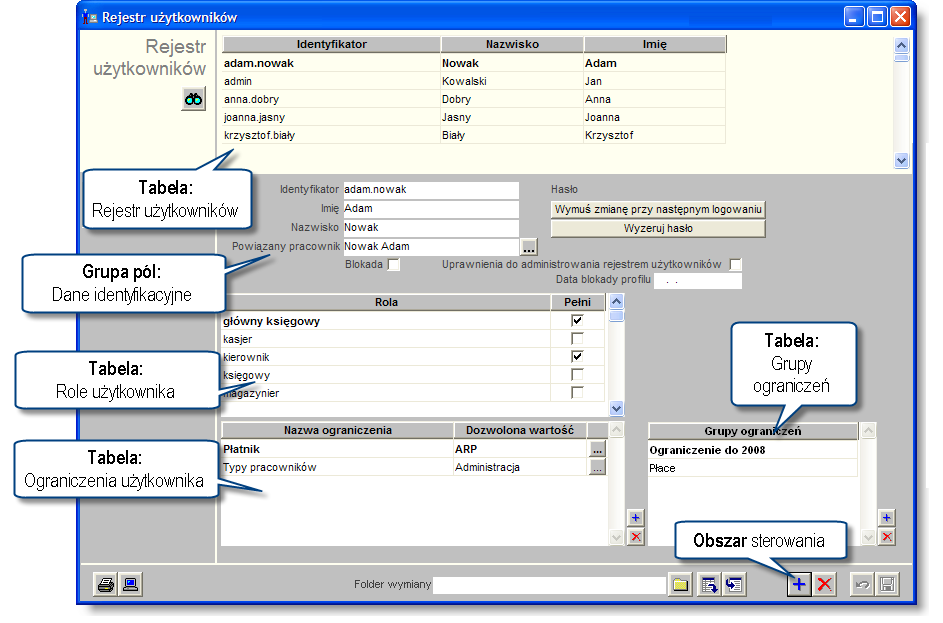The width and height of the screenshot is (943, 623).
Task: Click the undo arrow icon in bottom bar
Action: pyautogui.click(x=862, y=585)
